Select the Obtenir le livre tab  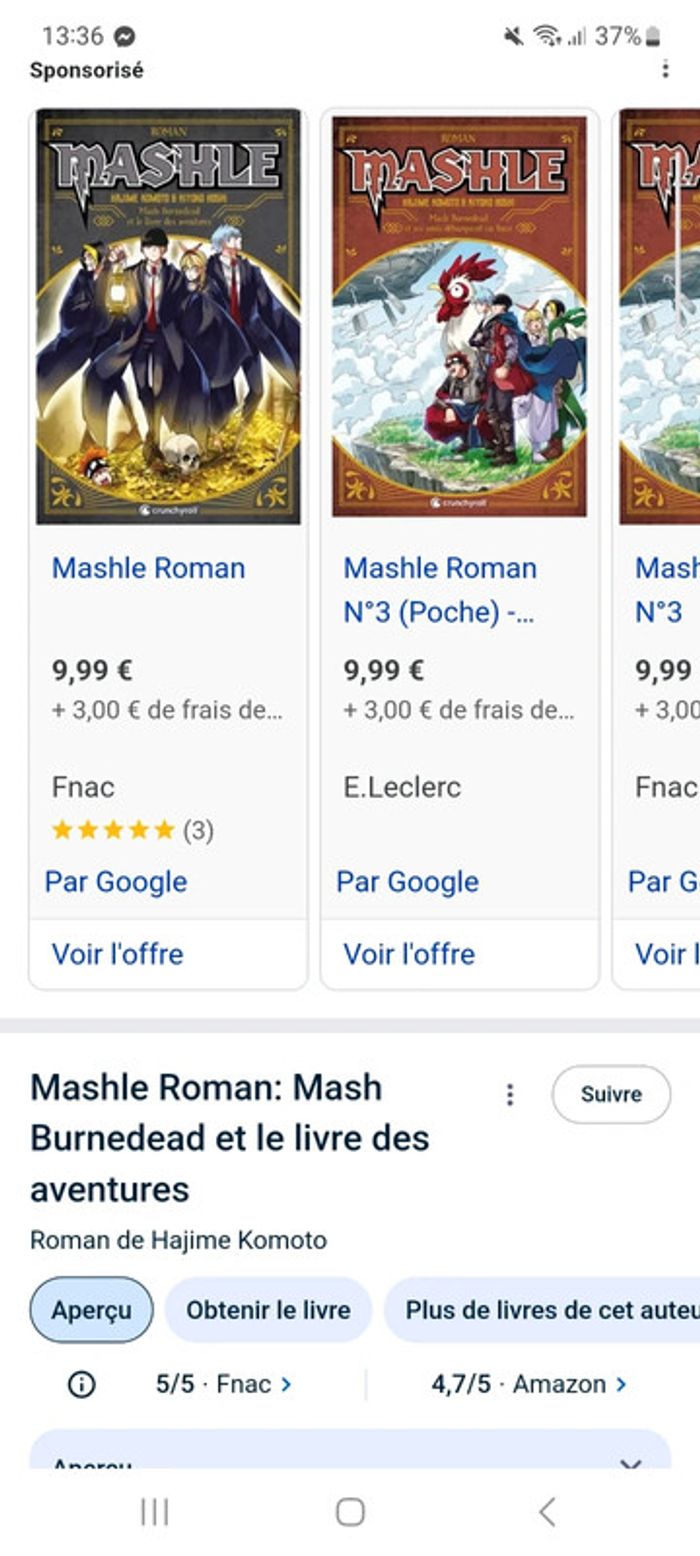[x=267, y=1308]
